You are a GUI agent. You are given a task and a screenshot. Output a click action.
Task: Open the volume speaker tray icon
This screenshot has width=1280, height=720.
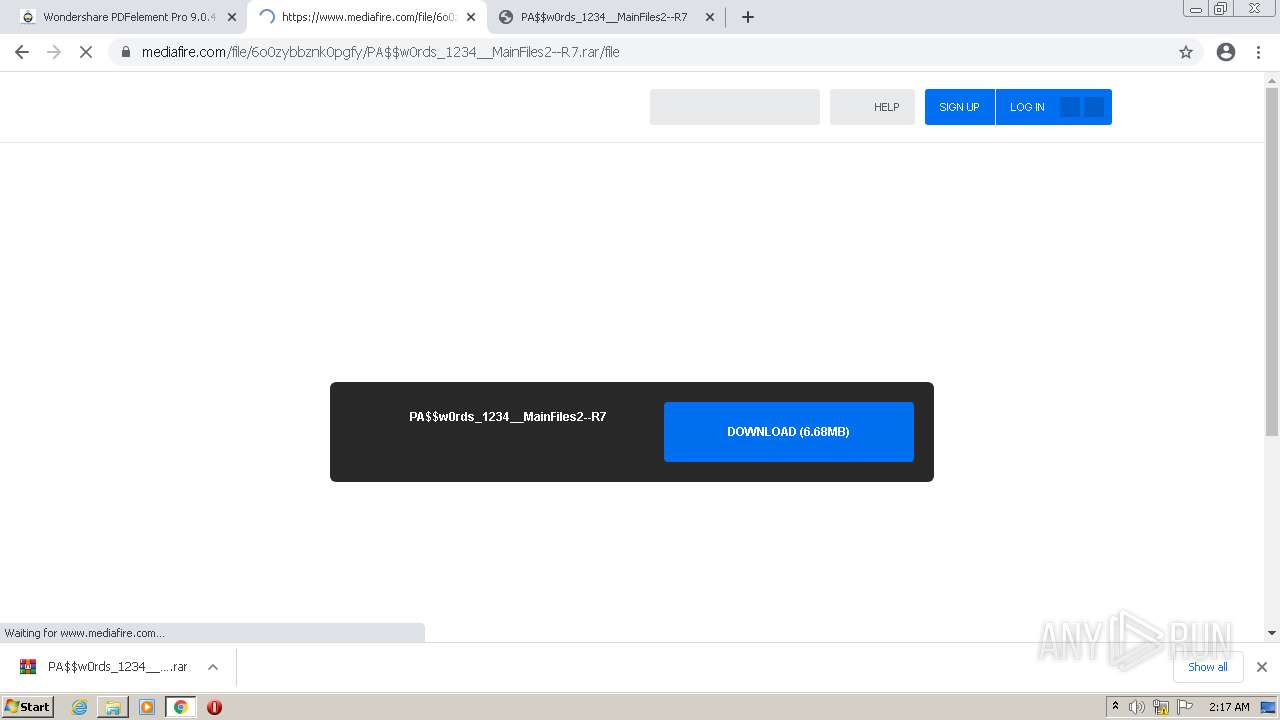tap(1137, 707)
